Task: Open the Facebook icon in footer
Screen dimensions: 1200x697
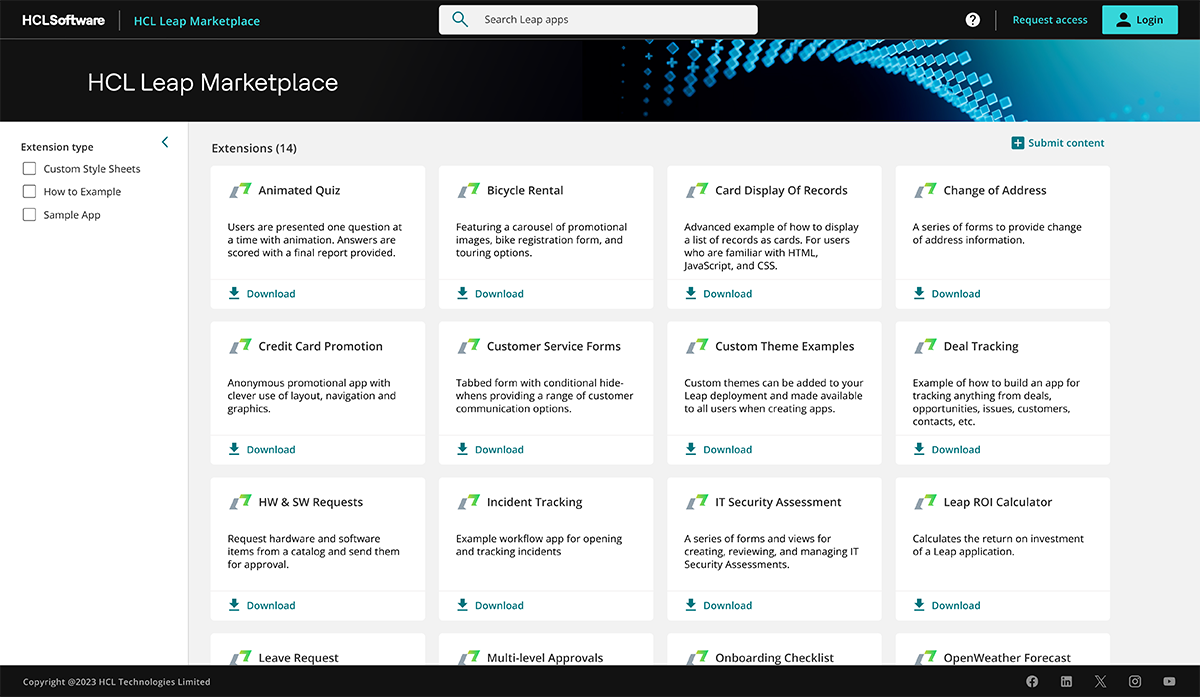Action: [x=1032, y=681]
